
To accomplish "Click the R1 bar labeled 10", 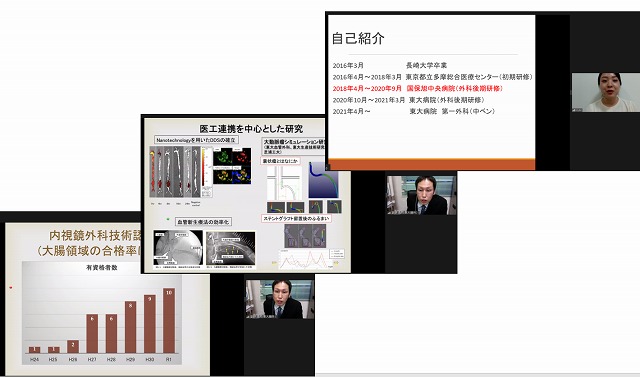I will pos(169,321).
